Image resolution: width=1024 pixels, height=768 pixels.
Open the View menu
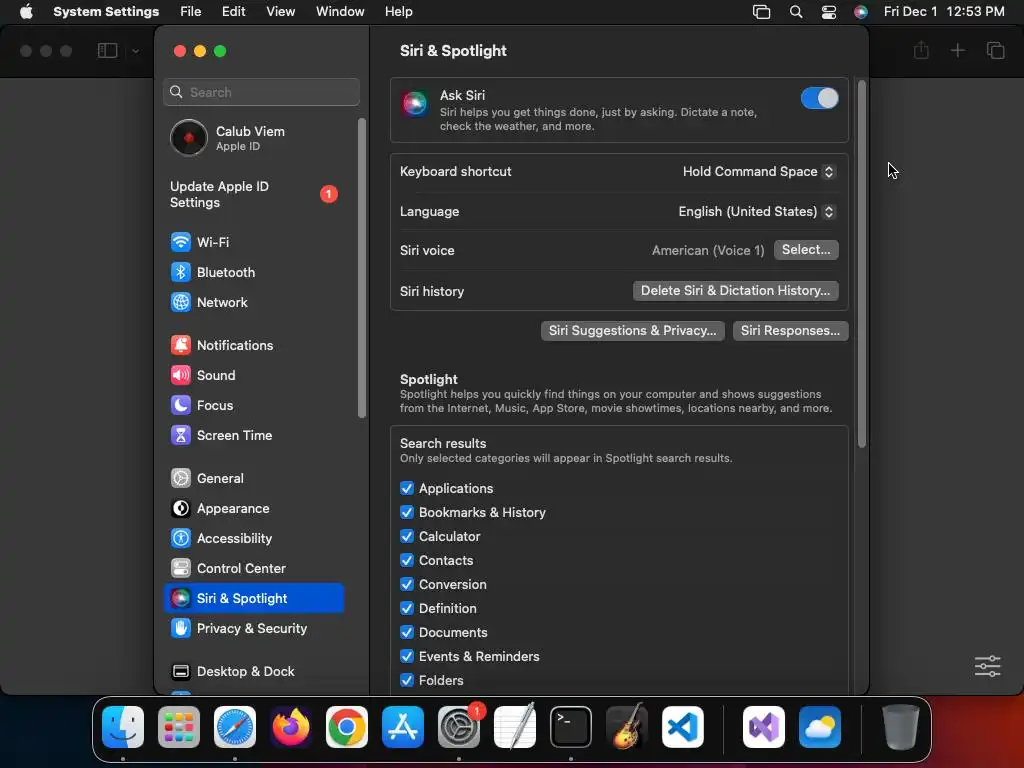tap(280, 12)
